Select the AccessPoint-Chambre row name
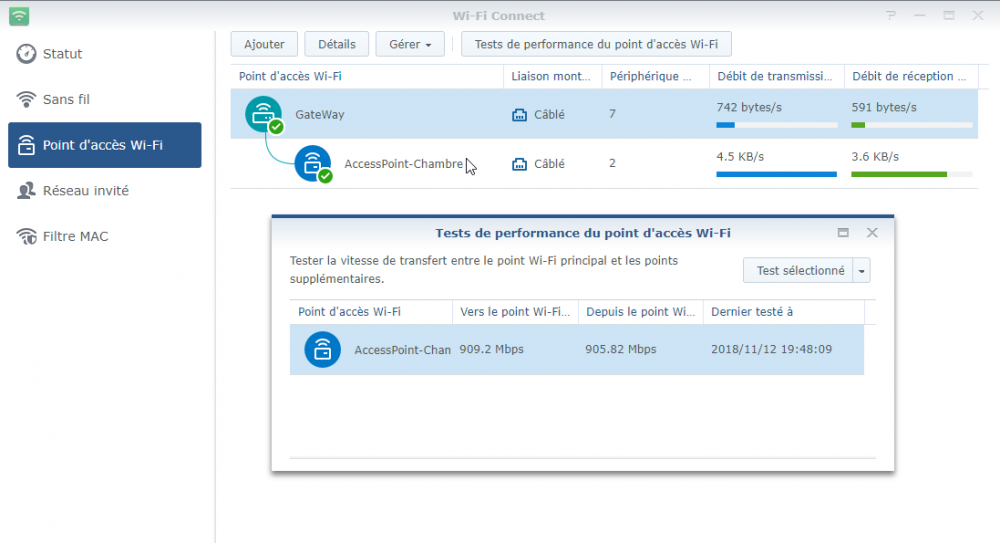 pos(404,164)
